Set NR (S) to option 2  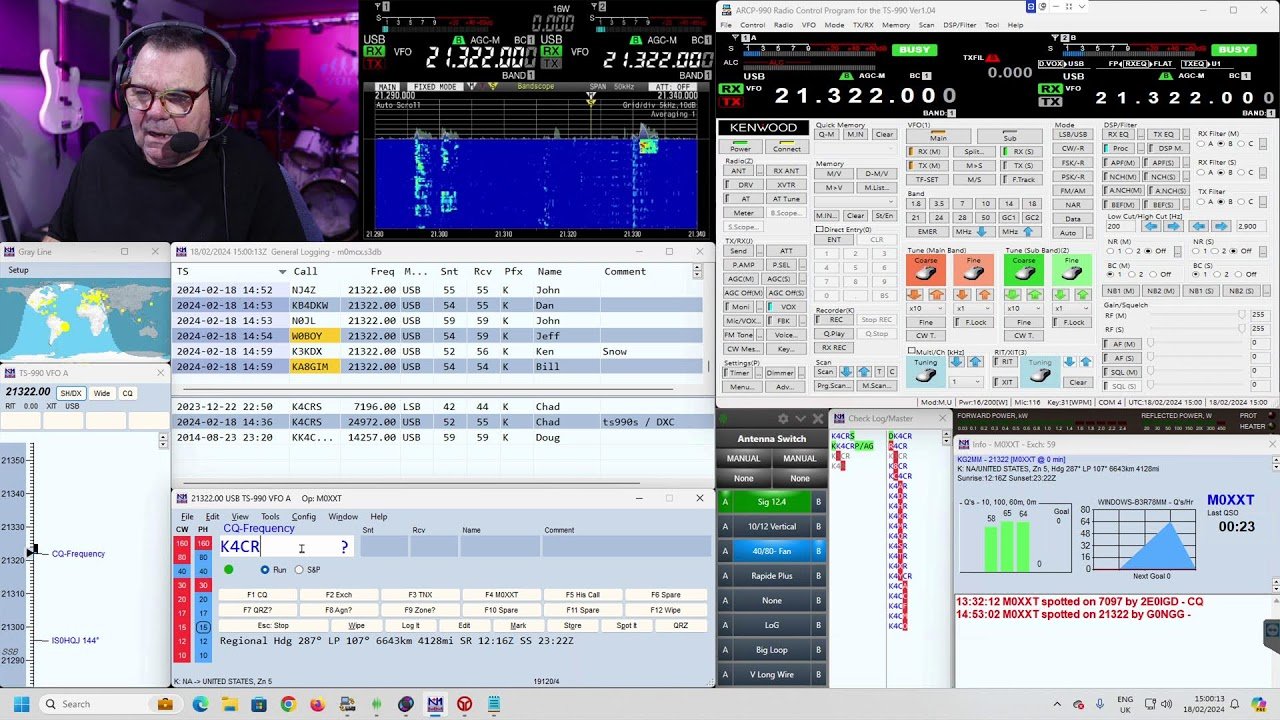click(1215, 251)
